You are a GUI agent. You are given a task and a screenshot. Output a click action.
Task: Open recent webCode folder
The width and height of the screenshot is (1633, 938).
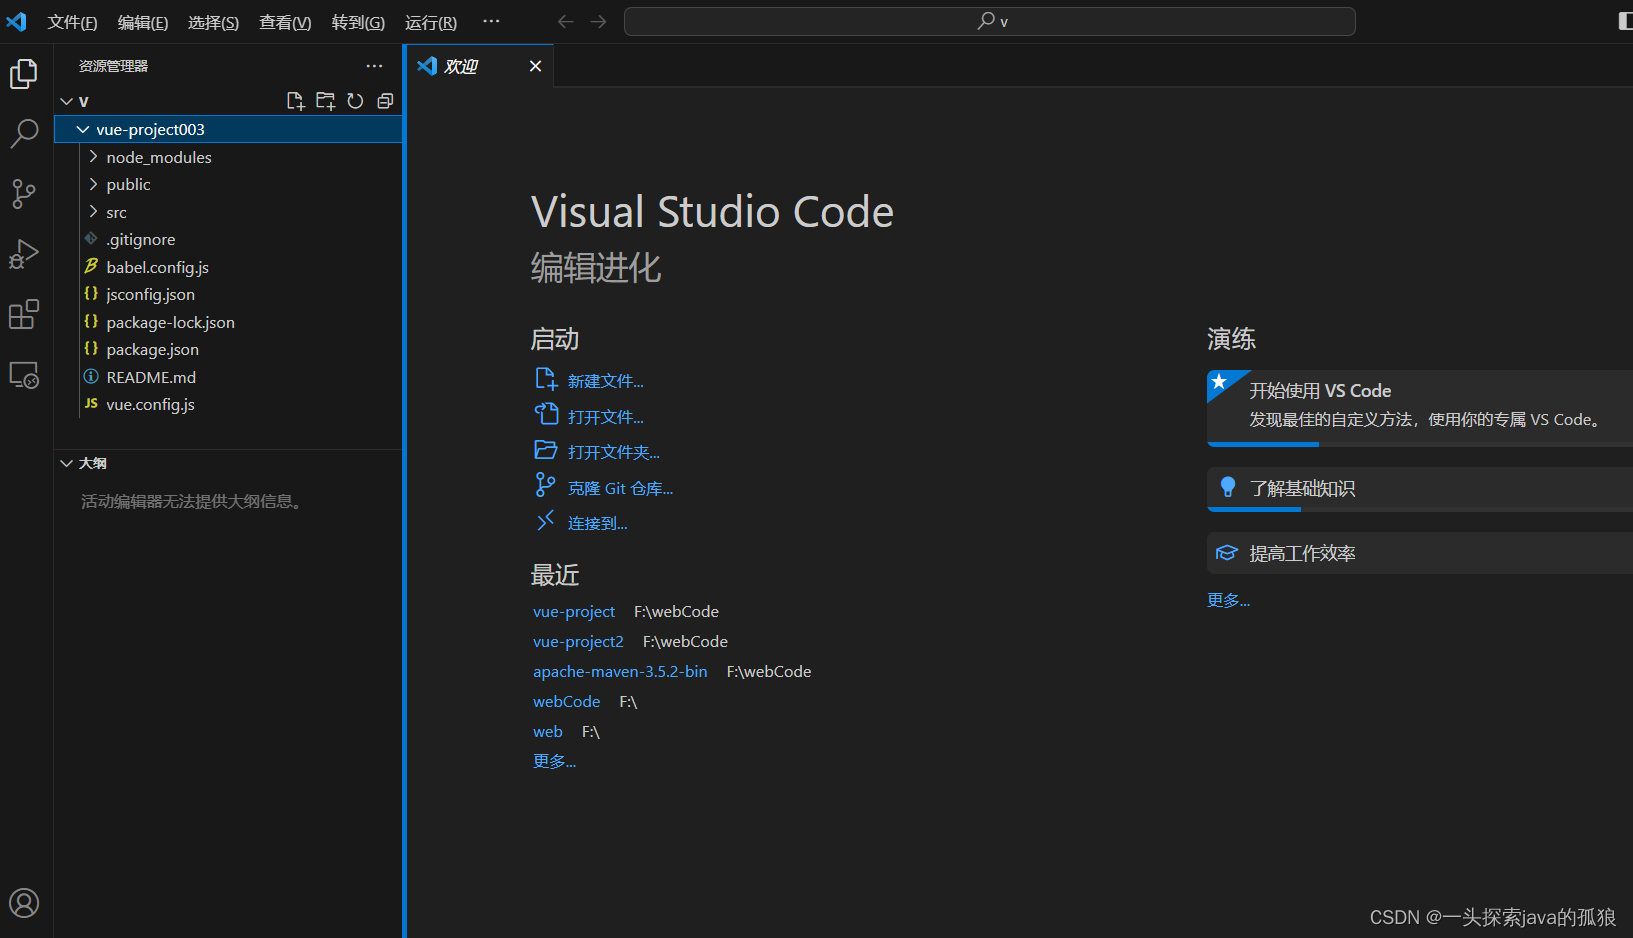click(566, 701)
